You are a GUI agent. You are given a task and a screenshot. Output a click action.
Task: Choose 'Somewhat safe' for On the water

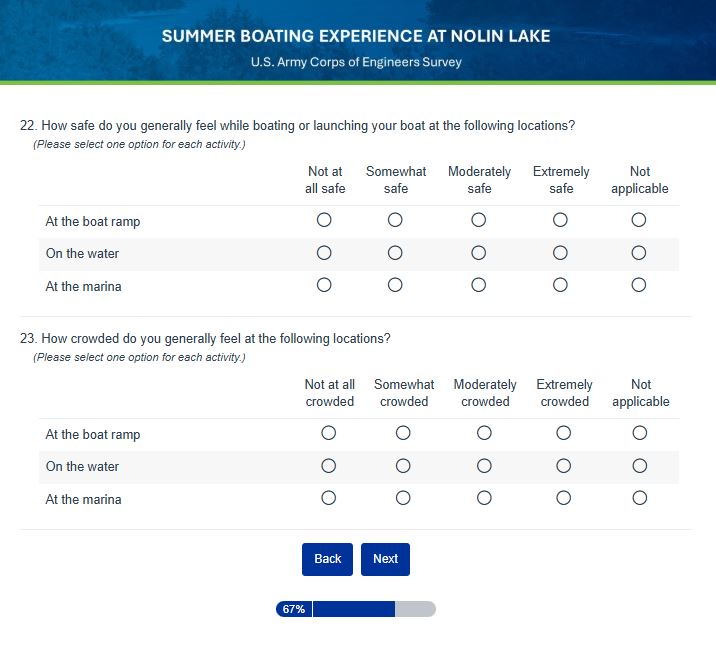pyautogui.click(x=395, y=253)
